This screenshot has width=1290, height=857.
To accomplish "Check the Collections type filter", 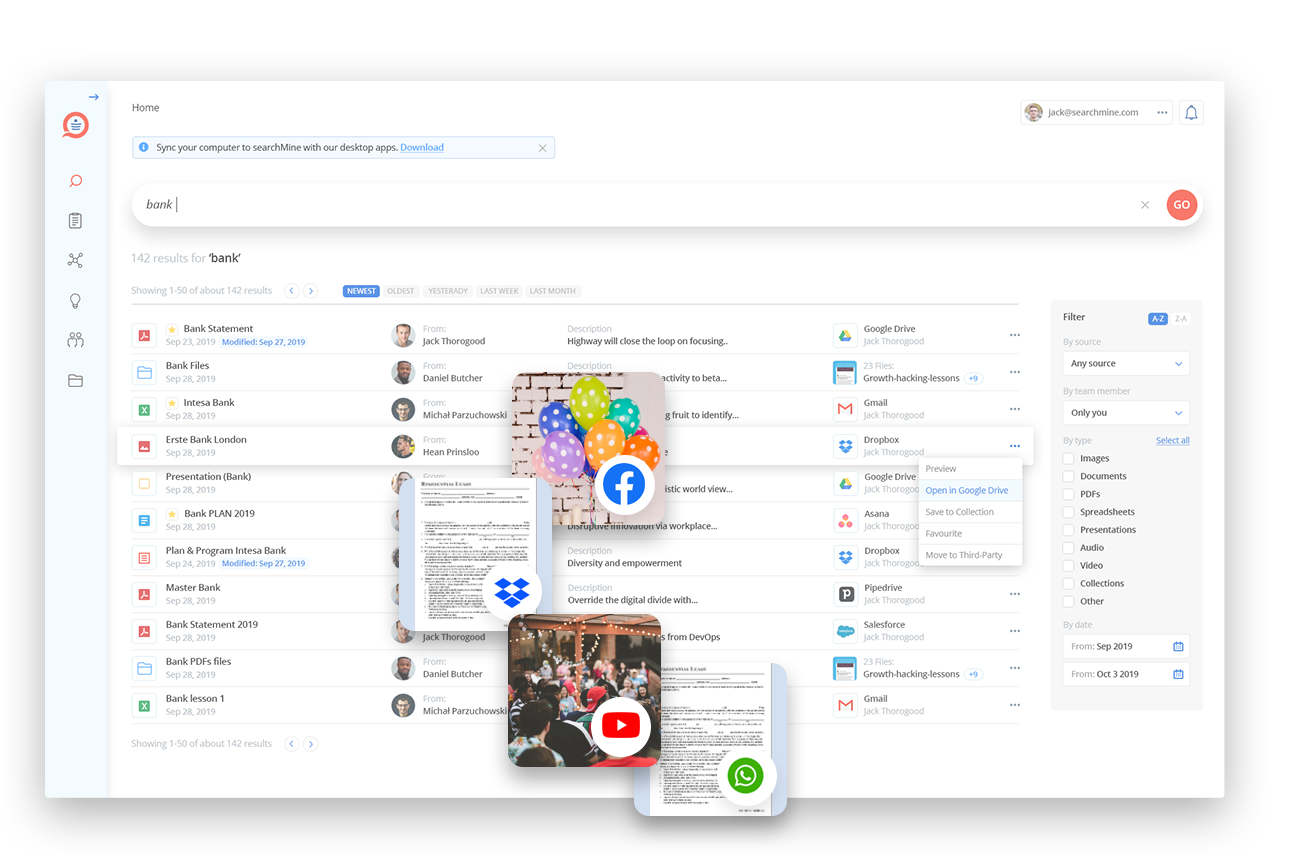I will coord(1069,584).
